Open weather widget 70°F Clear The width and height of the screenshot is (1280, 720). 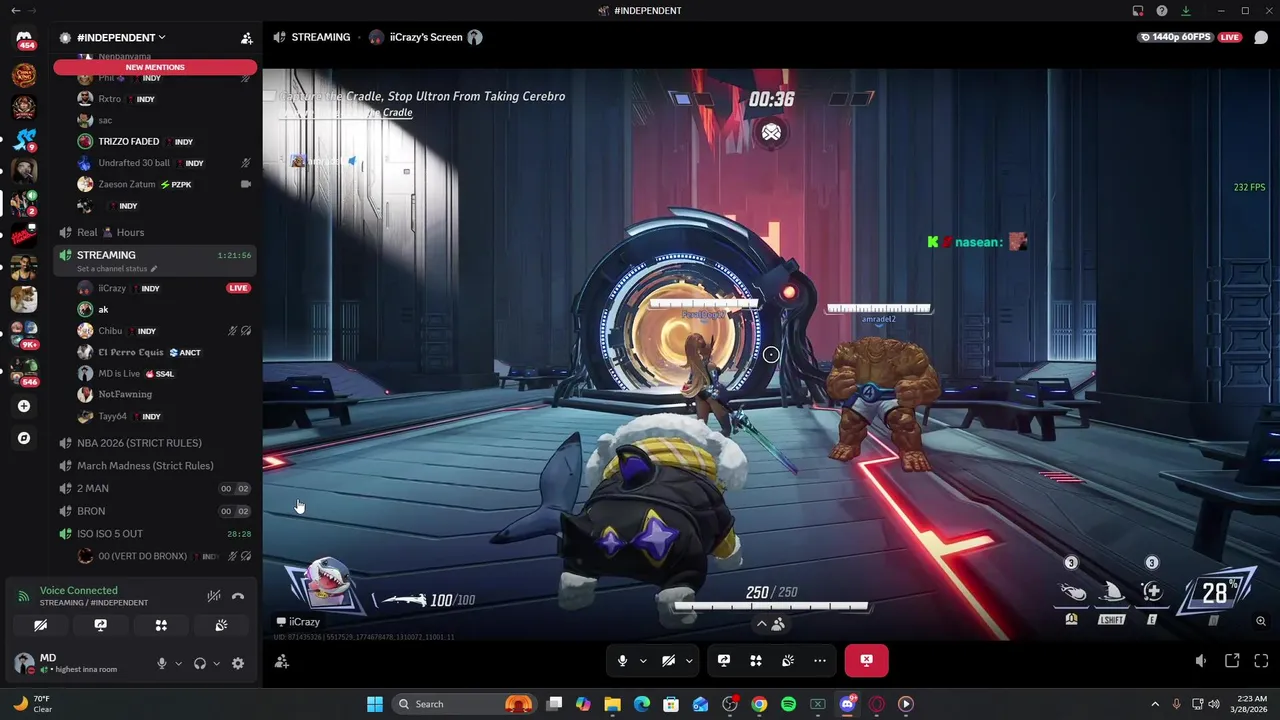coord(32,704)
